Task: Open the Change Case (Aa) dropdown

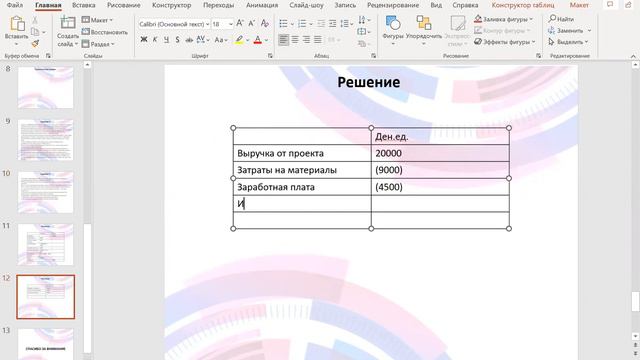Action: 221,40
